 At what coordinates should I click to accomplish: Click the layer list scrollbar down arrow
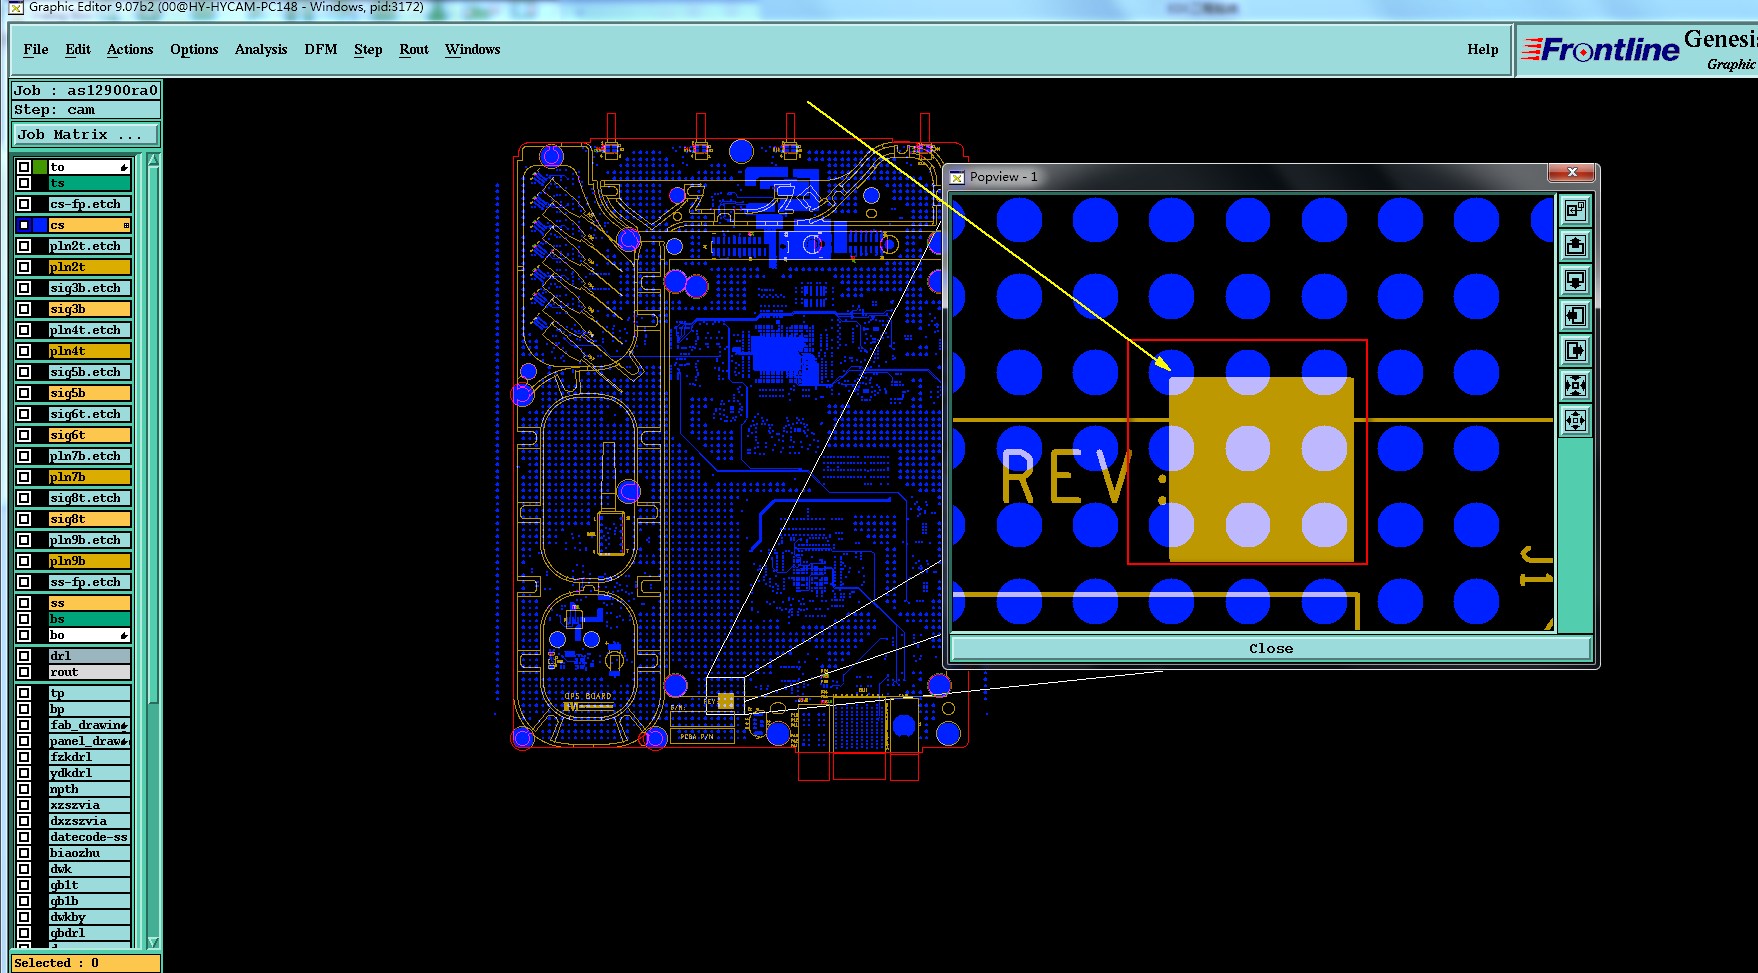(x=153, y=942)
